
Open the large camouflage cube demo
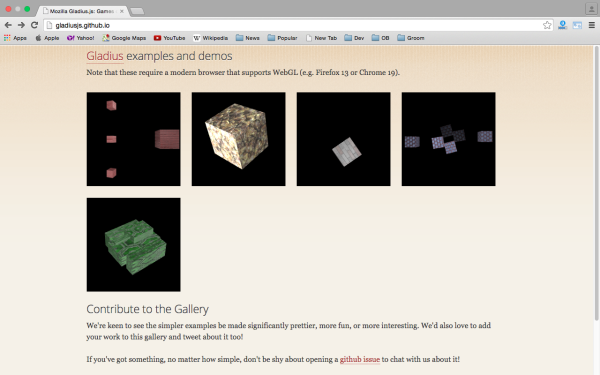pos(238,139)
